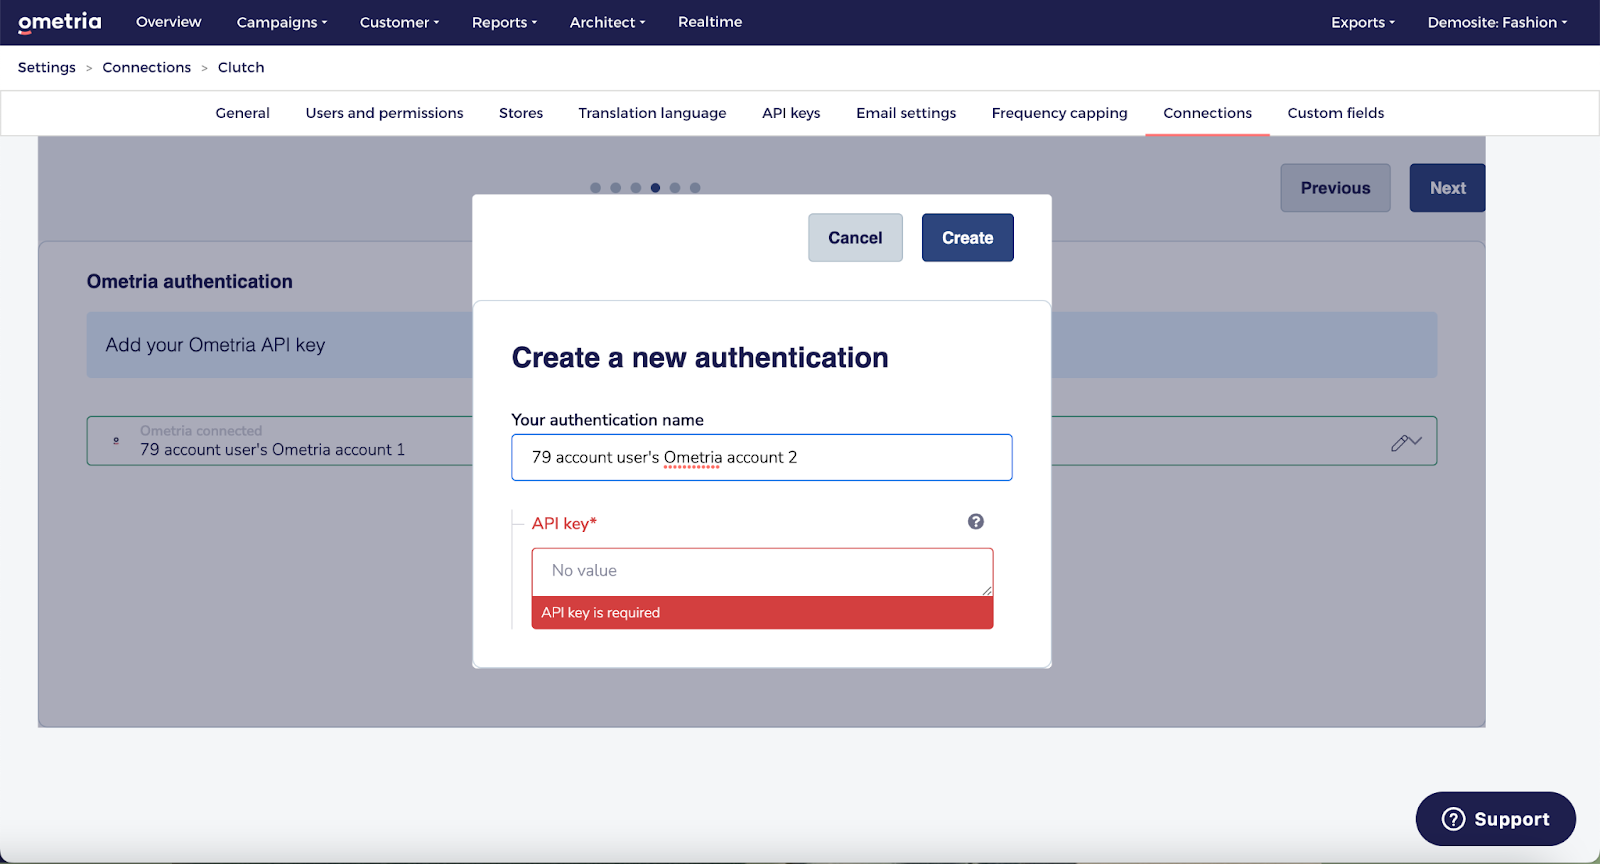Click the Support question mark icon
This screenshot has width=1600, height=864.
1453,819
